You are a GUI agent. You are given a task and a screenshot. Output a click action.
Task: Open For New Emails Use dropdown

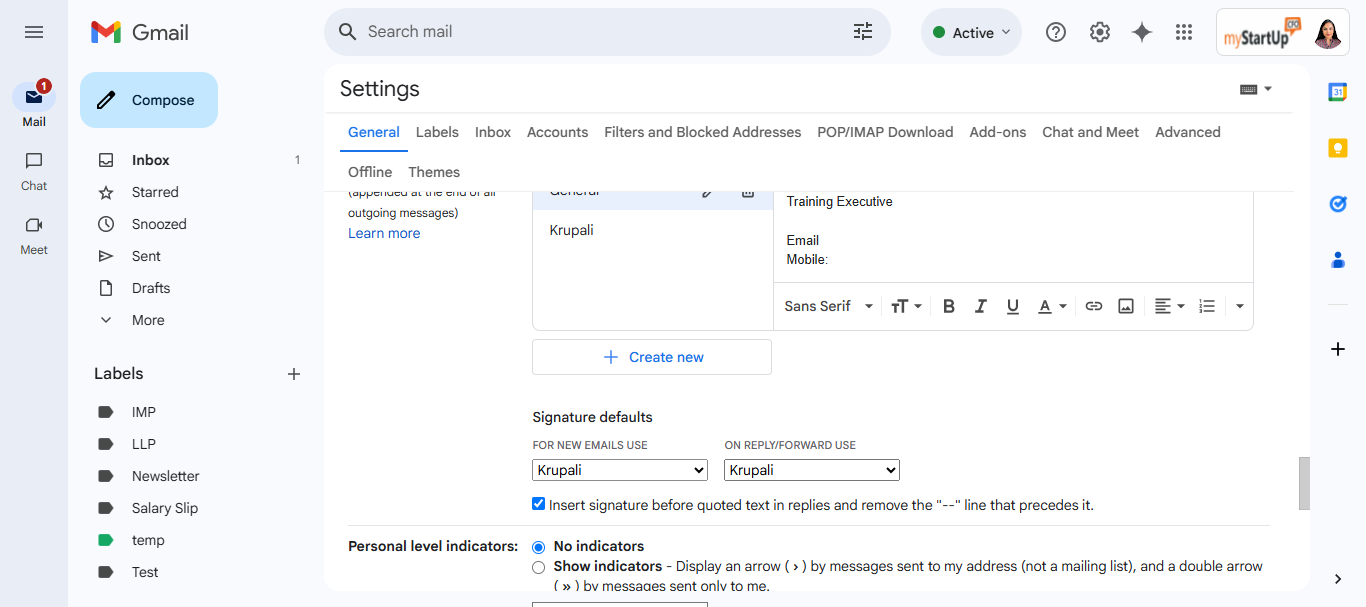(x=620, y=470)
